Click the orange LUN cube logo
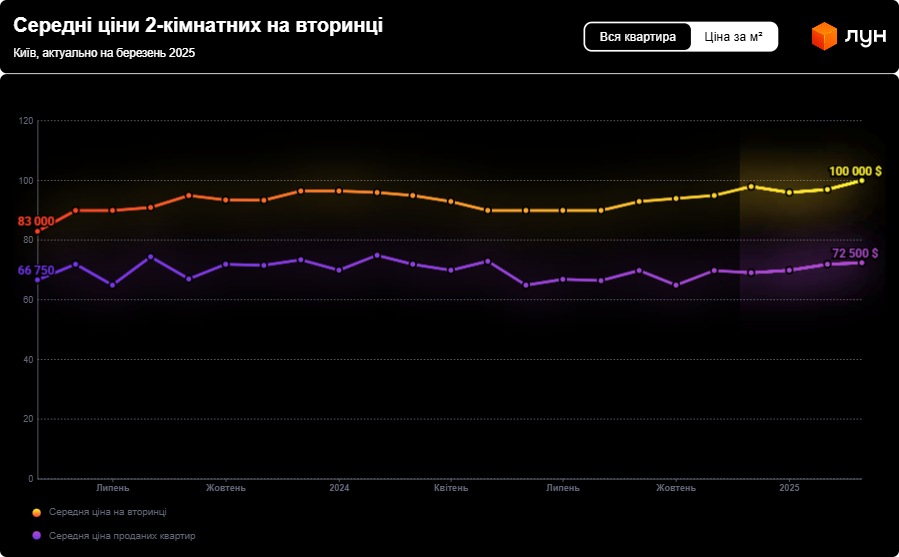The image size is (899, 557). (x=823, y=37)
